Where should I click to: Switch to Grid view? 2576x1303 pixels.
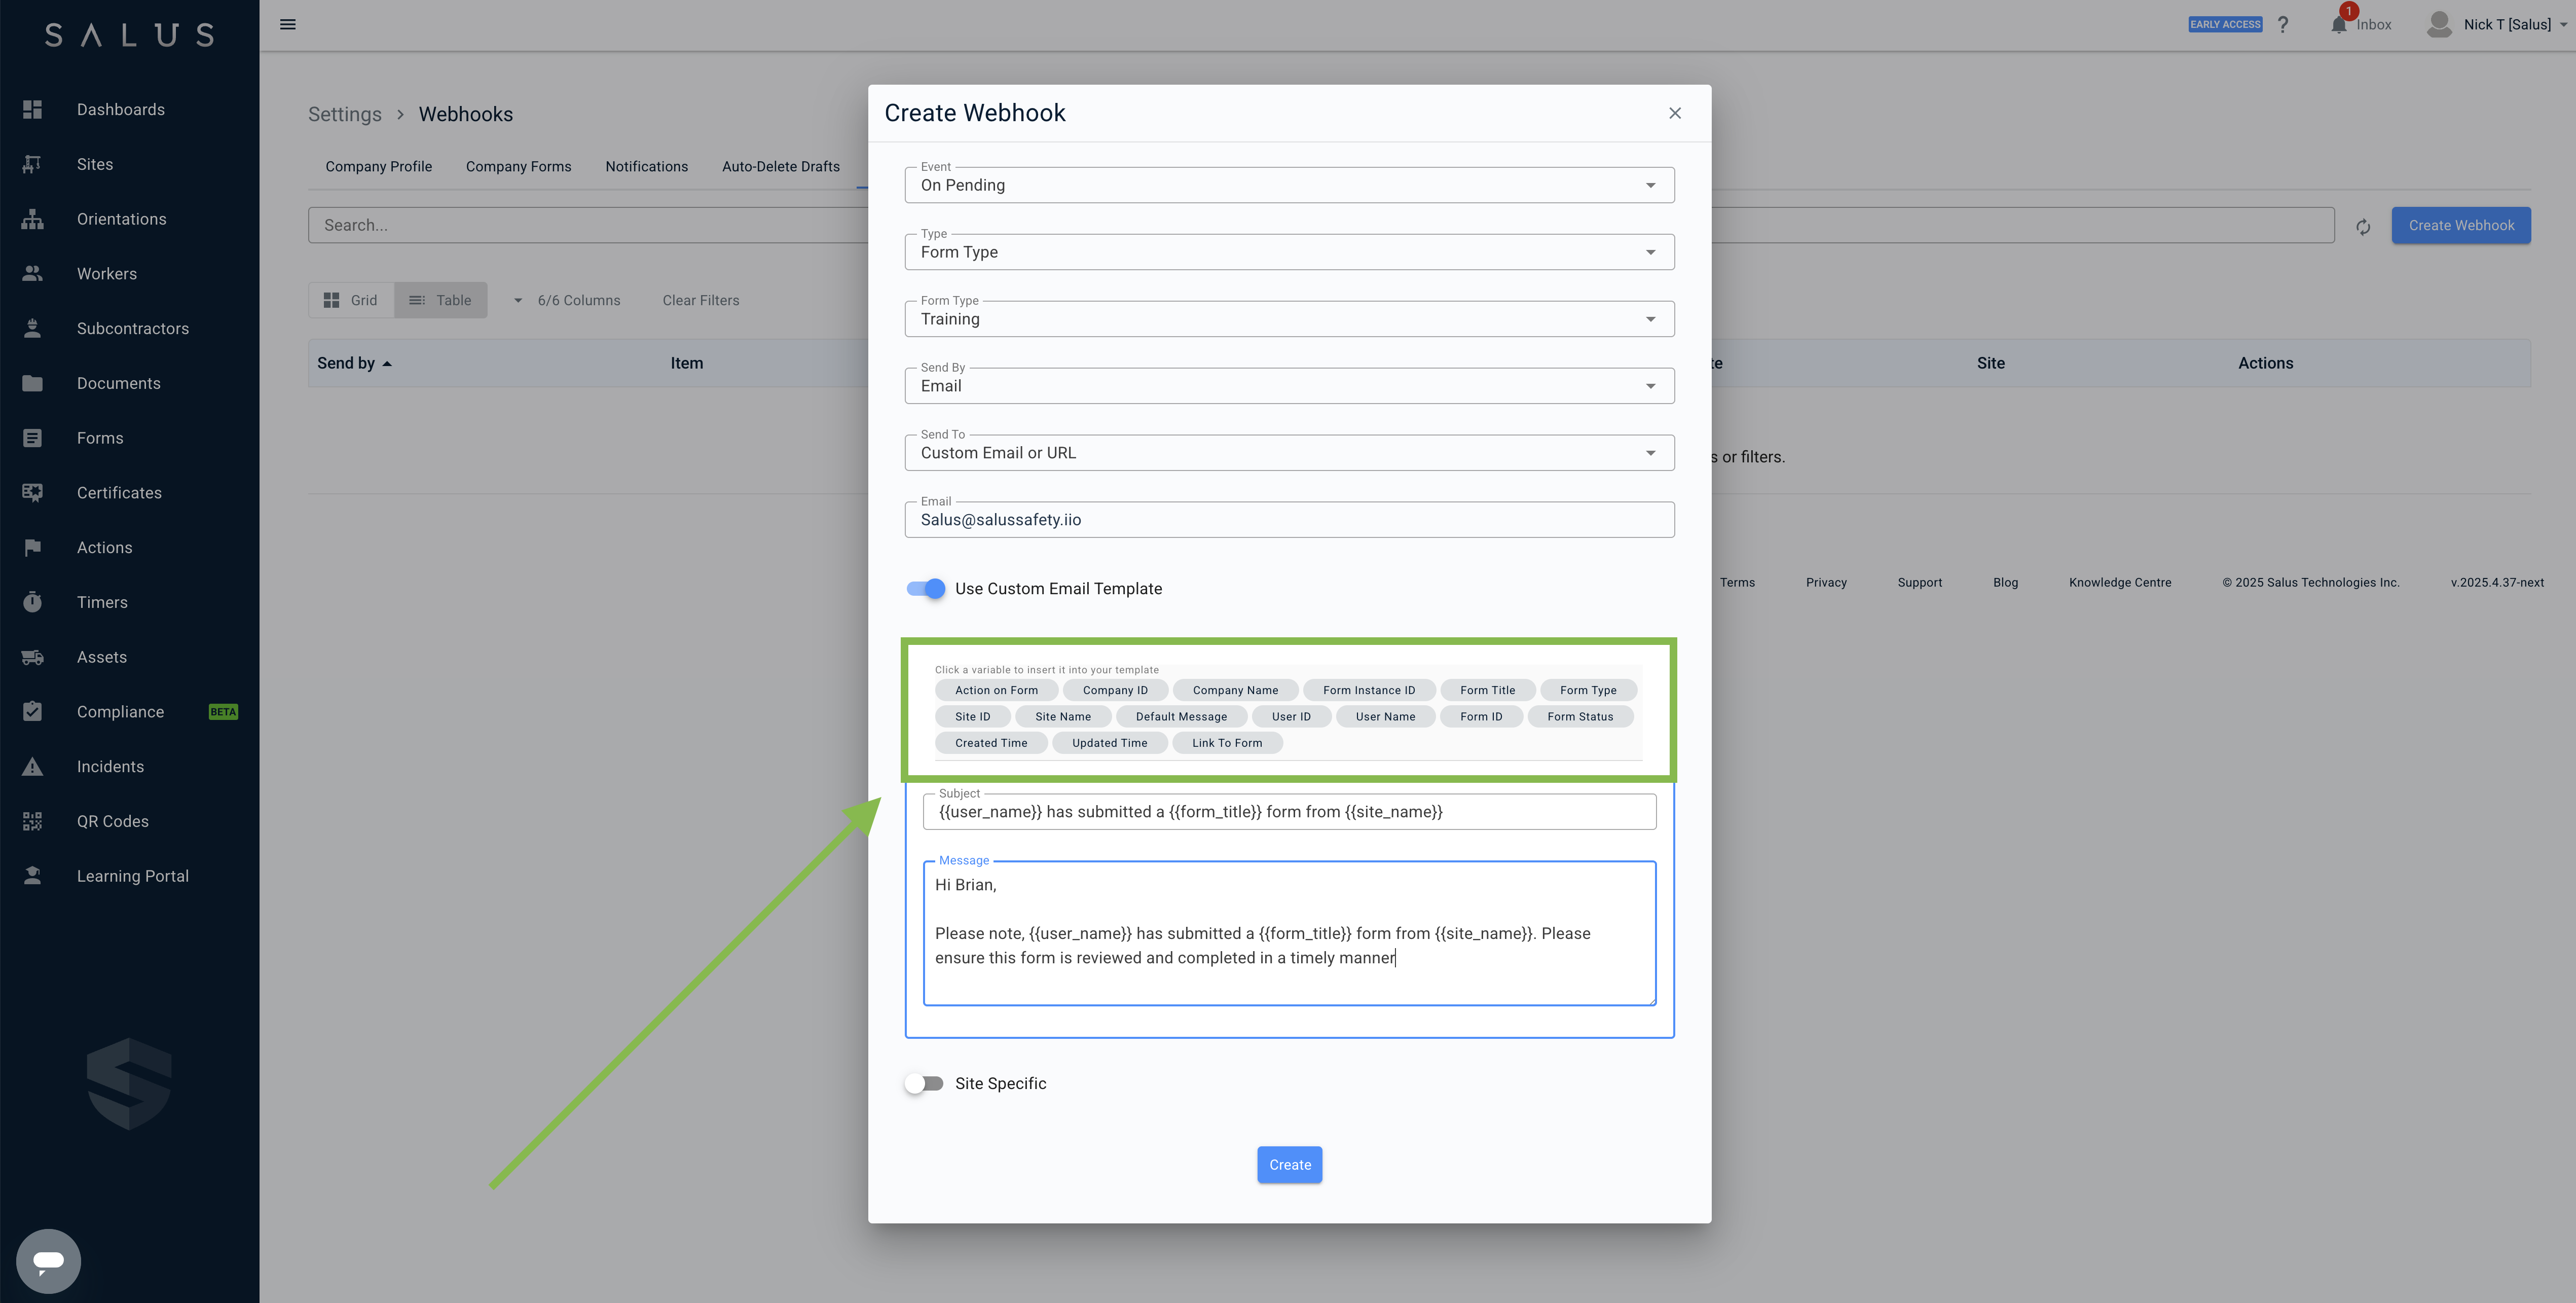[x=351, y=300]
